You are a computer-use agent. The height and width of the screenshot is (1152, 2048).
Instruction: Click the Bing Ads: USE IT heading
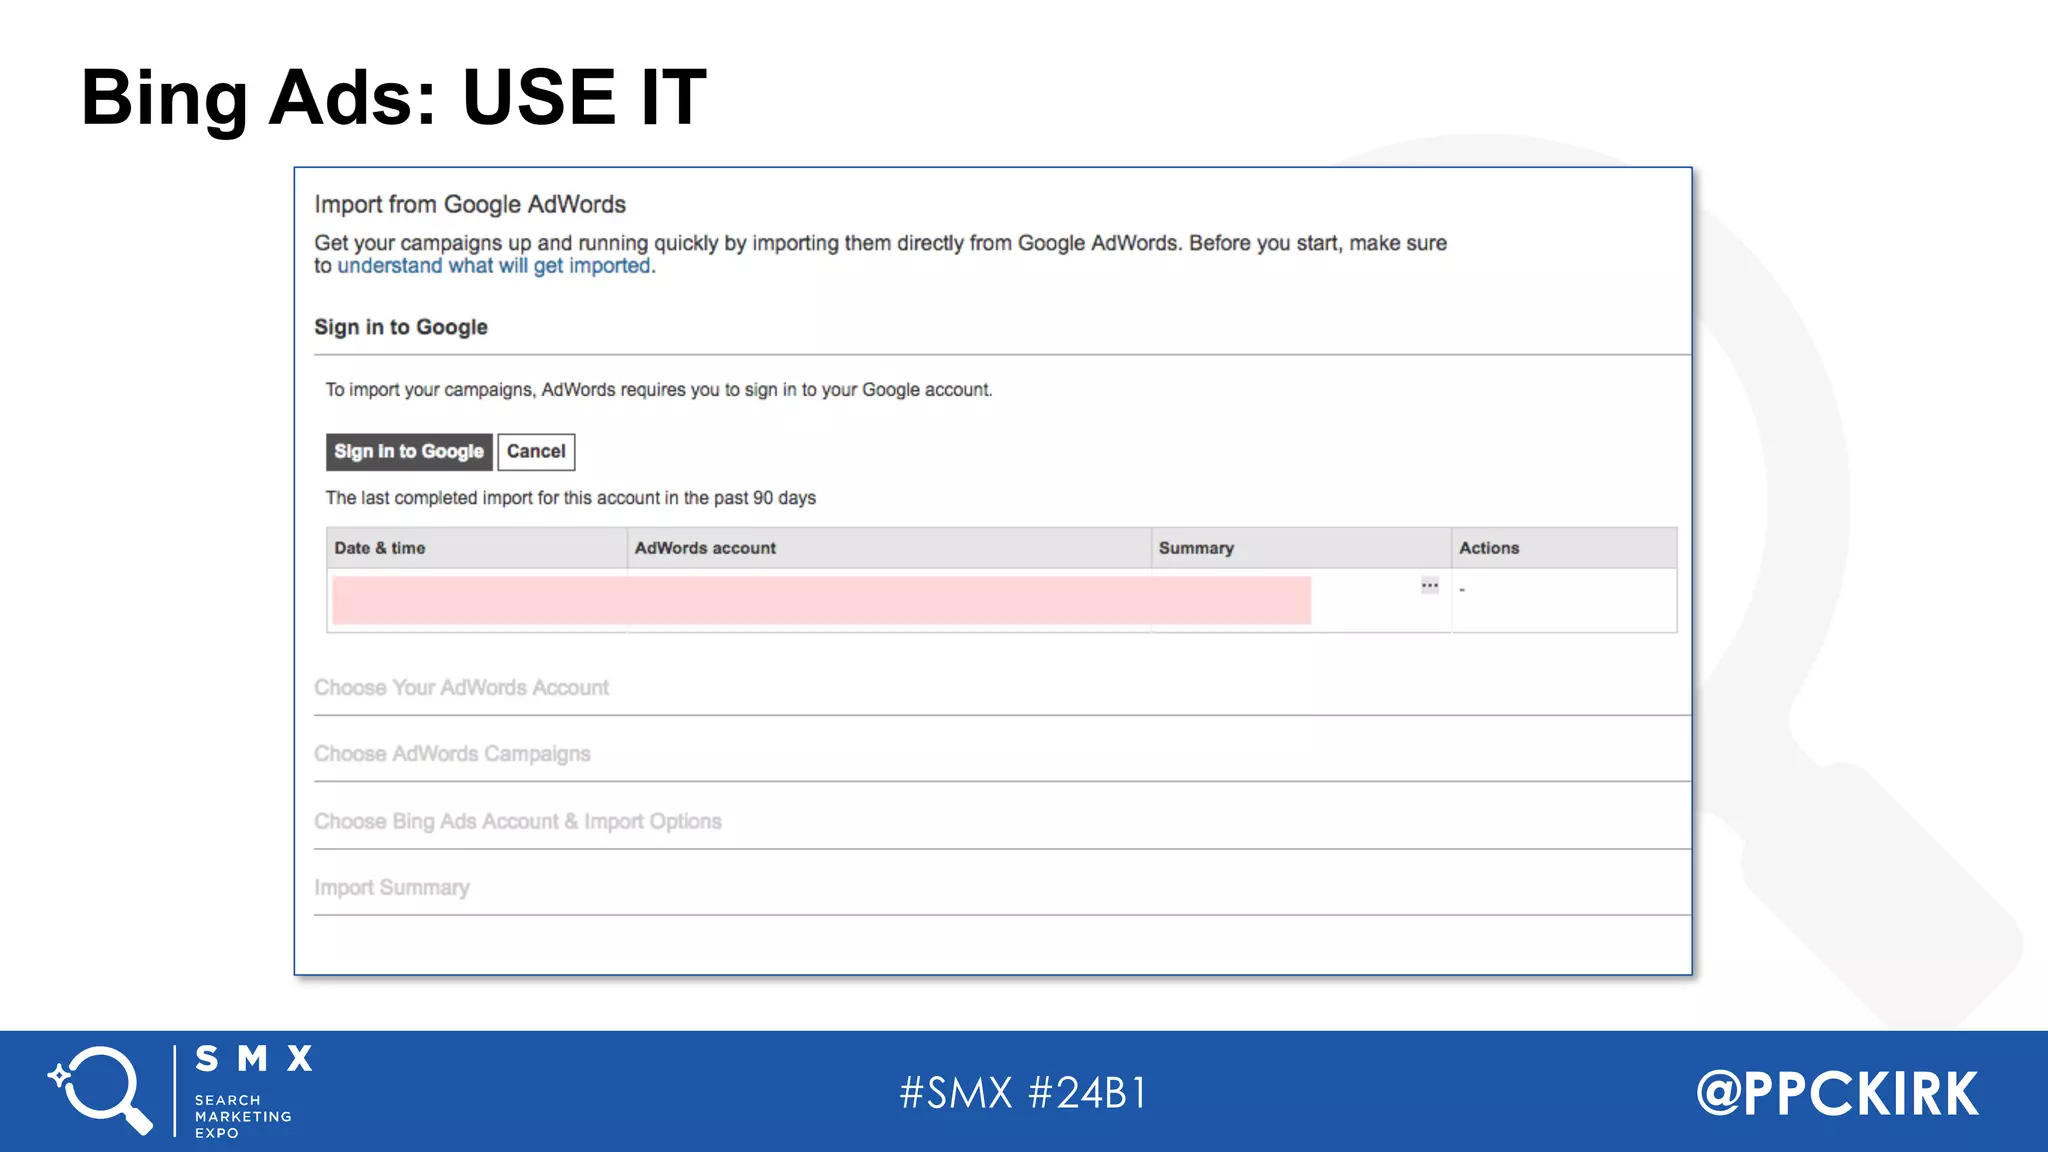[x=394, y=97]
